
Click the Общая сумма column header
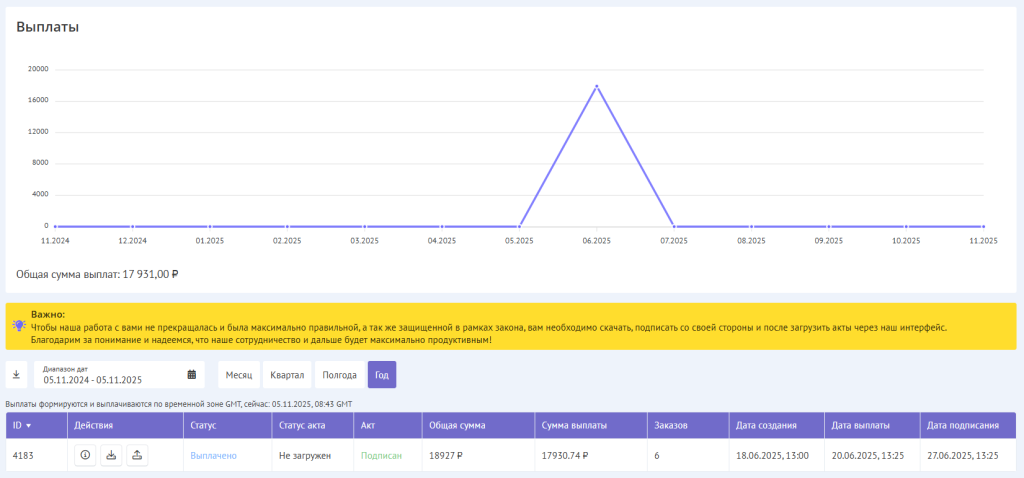pyautogui.click(x=457, y=425)
